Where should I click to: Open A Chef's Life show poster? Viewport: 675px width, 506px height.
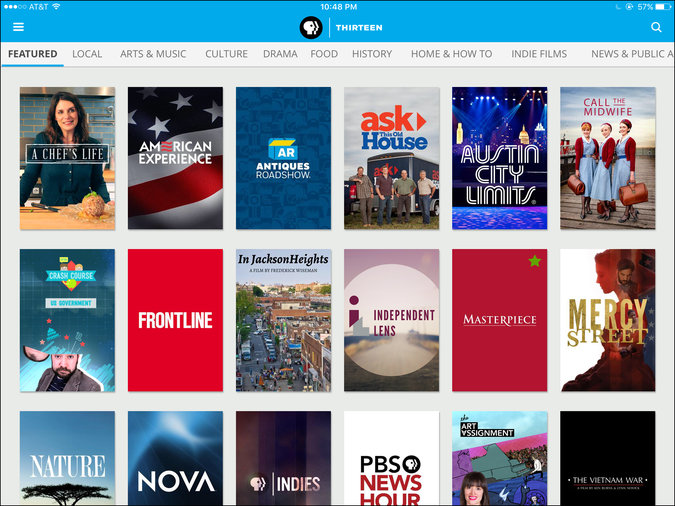(67, 158)
